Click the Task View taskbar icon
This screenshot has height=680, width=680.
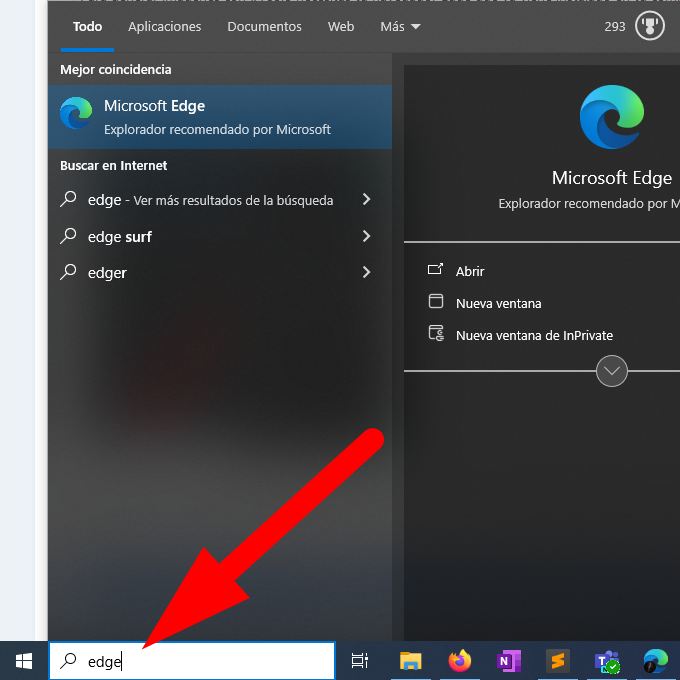tap(360, 661)
